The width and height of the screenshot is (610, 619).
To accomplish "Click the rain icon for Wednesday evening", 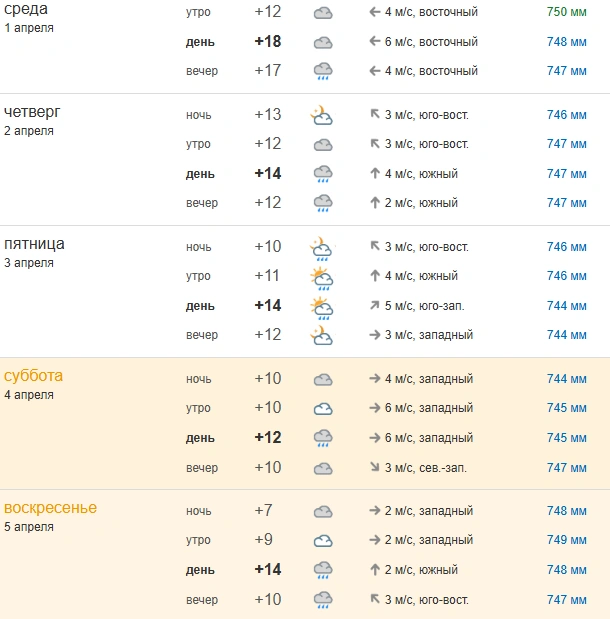I will coord(323,71).
